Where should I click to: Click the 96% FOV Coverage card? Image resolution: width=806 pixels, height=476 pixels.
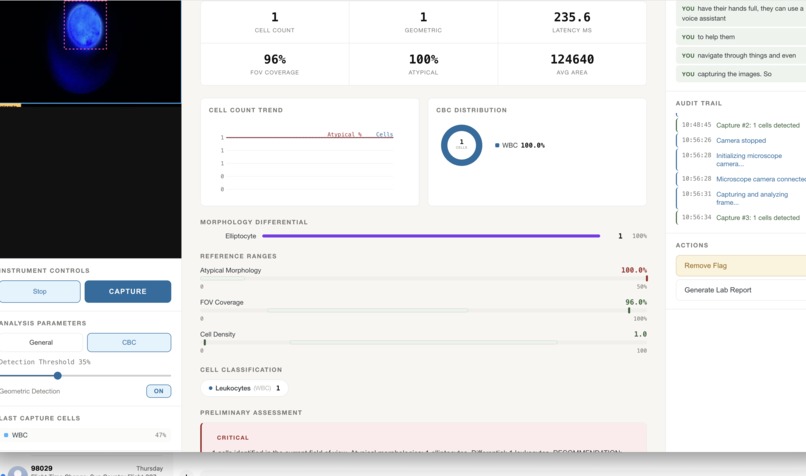click(274, 64)
